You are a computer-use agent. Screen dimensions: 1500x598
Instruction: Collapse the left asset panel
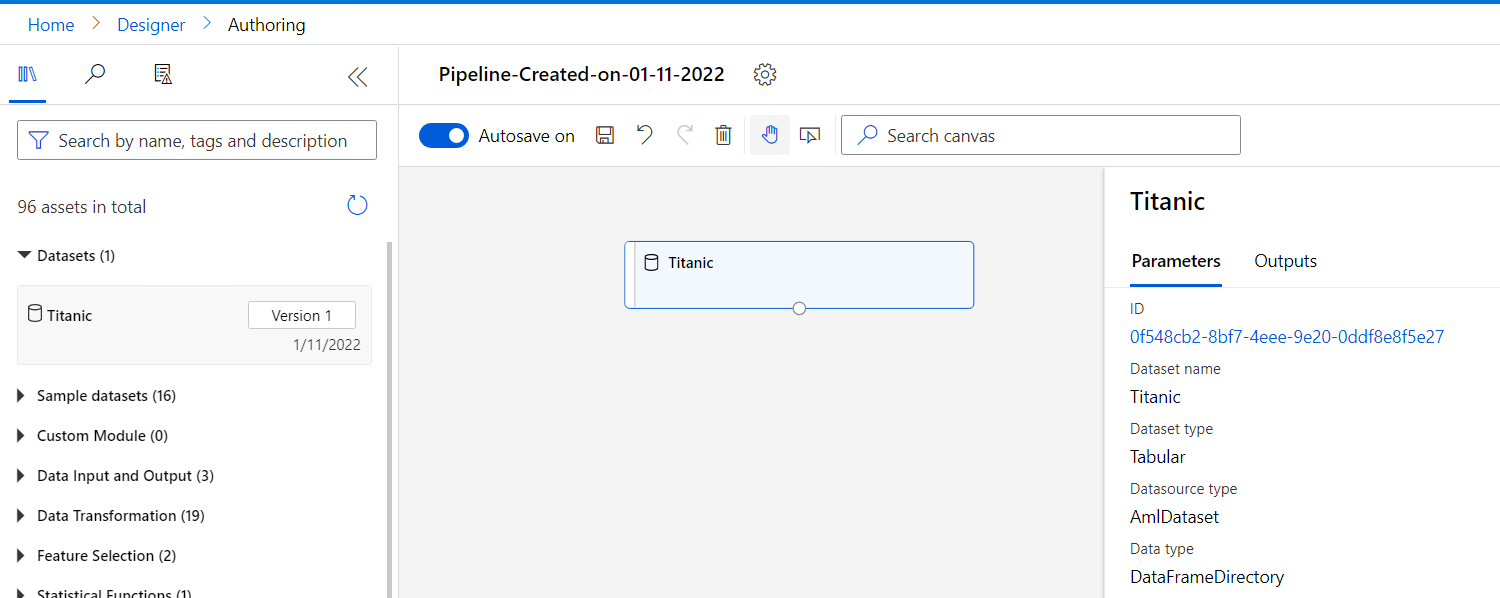357,77
